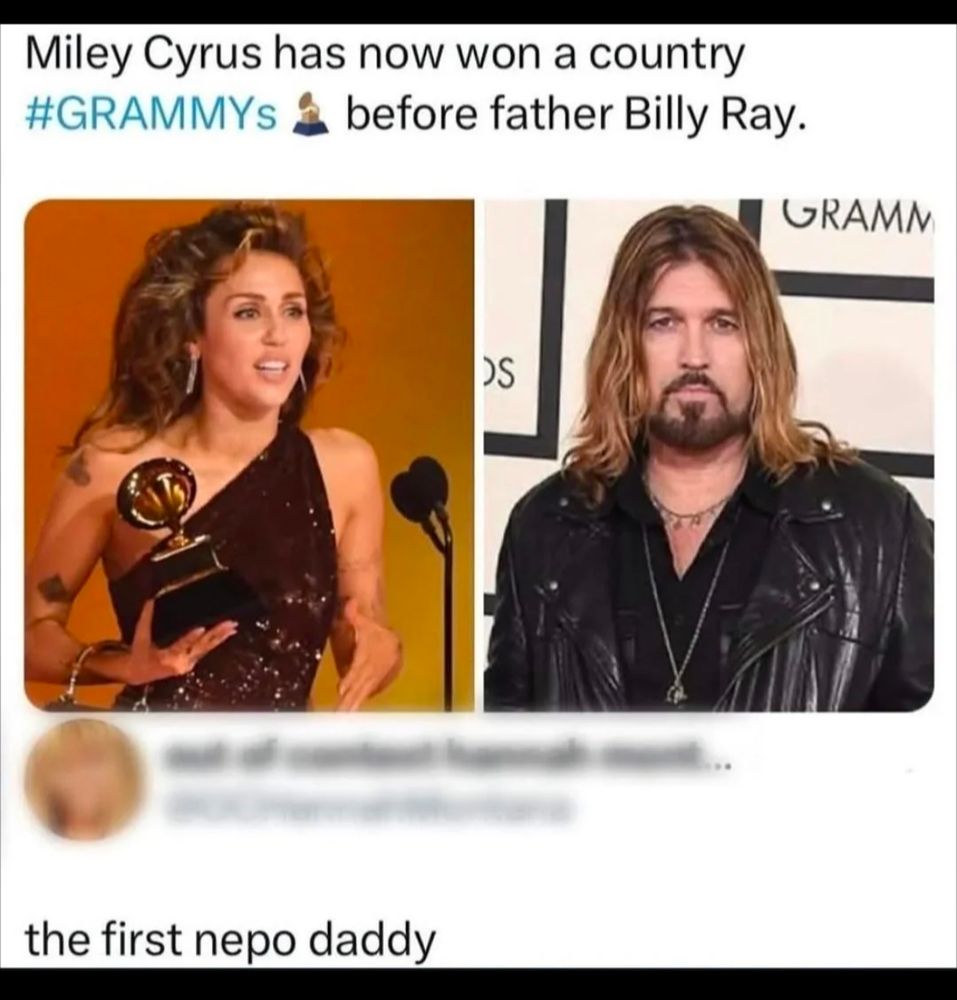Image resolution: width=957 pixels, height=1000 pixels.
Task: Click the ellipsis after the blurred display name
Action: pyautogui.click(x=718, y=763)
